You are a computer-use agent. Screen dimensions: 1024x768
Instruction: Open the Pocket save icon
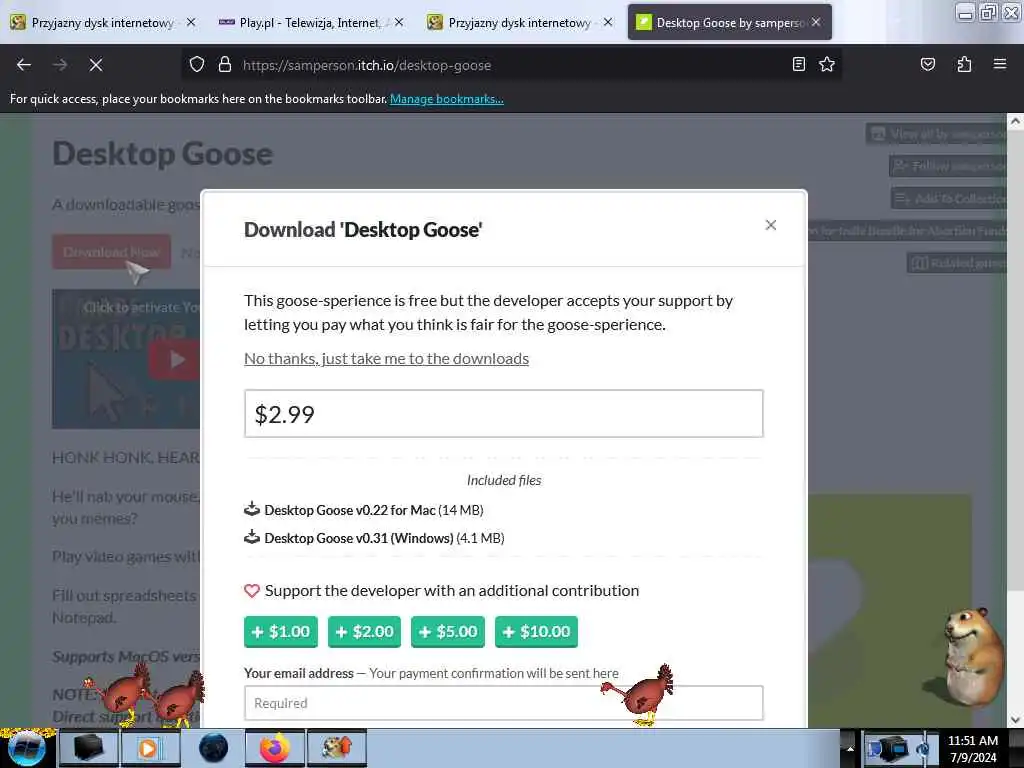tap(927, 64)
